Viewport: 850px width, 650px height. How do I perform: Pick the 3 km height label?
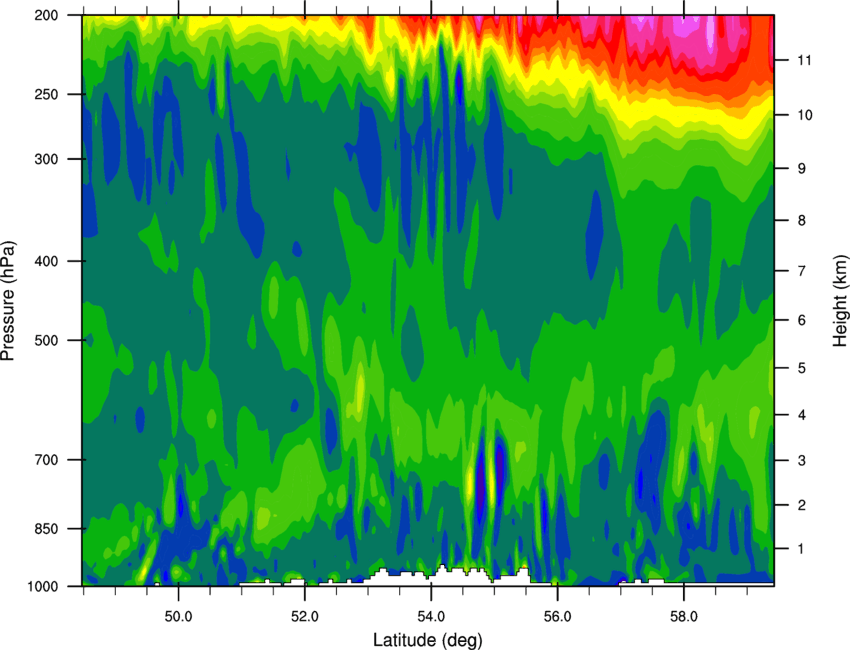click(801, 460)
